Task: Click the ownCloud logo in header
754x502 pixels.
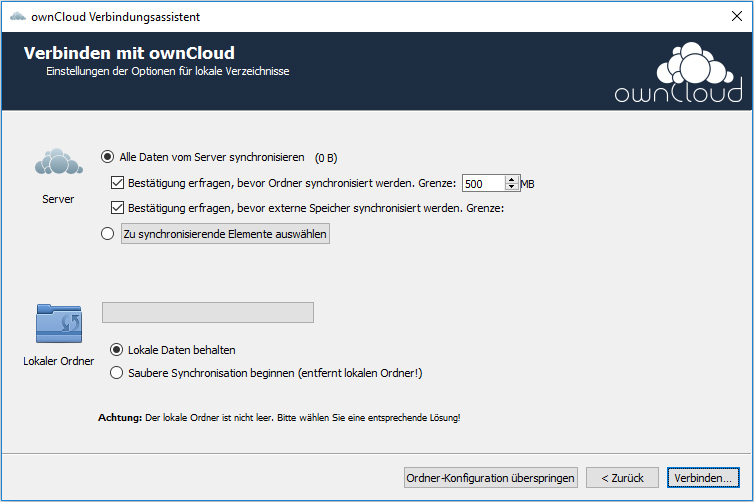Action: click(679, 72)
